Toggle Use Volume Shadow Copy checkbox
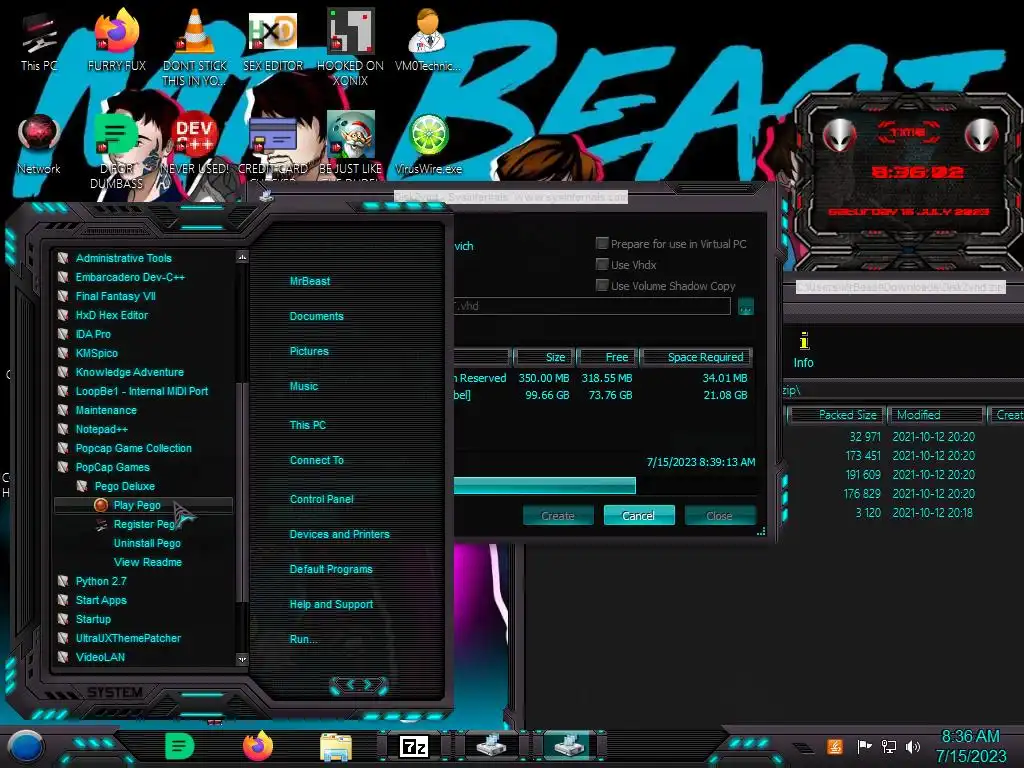Viewport: 1024px width, 768px height. tap(602, 285)
